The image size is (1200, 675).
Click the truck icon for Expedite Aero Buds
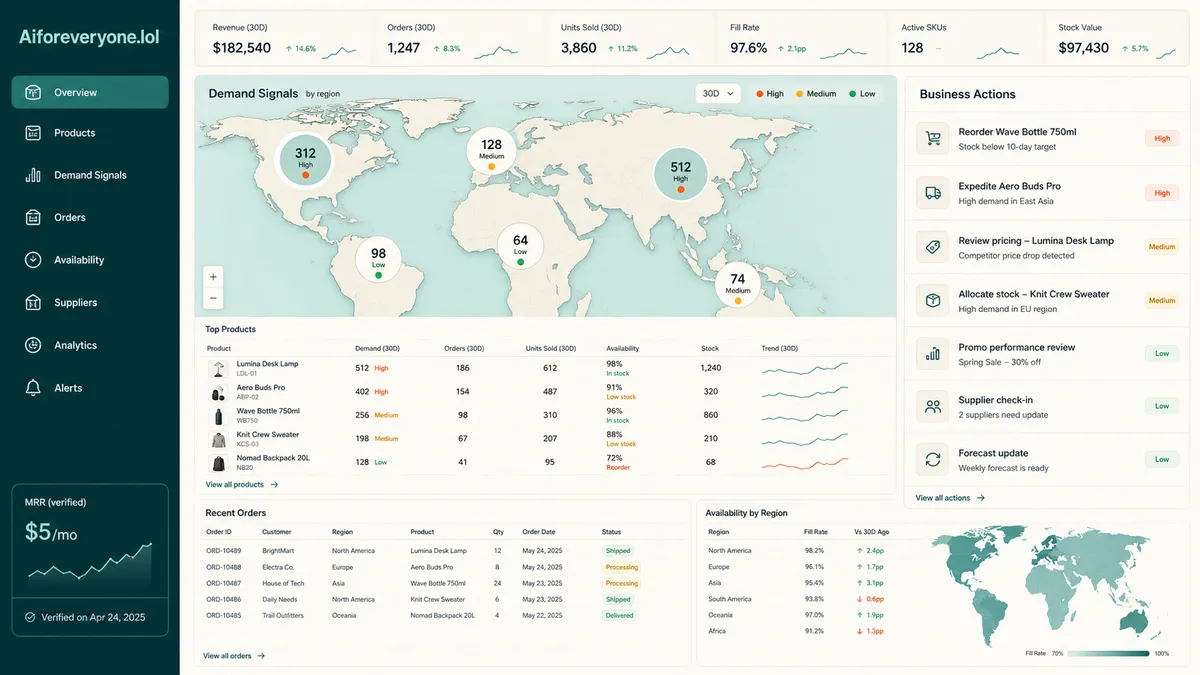pos(933,192)
